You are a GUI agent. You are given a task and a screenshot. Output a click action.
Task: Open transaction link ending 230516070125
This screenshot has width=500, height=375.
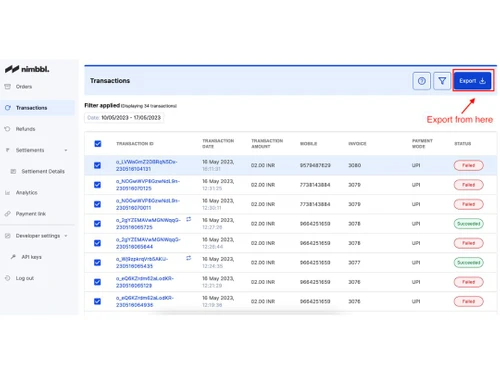(x=148, y=185)
